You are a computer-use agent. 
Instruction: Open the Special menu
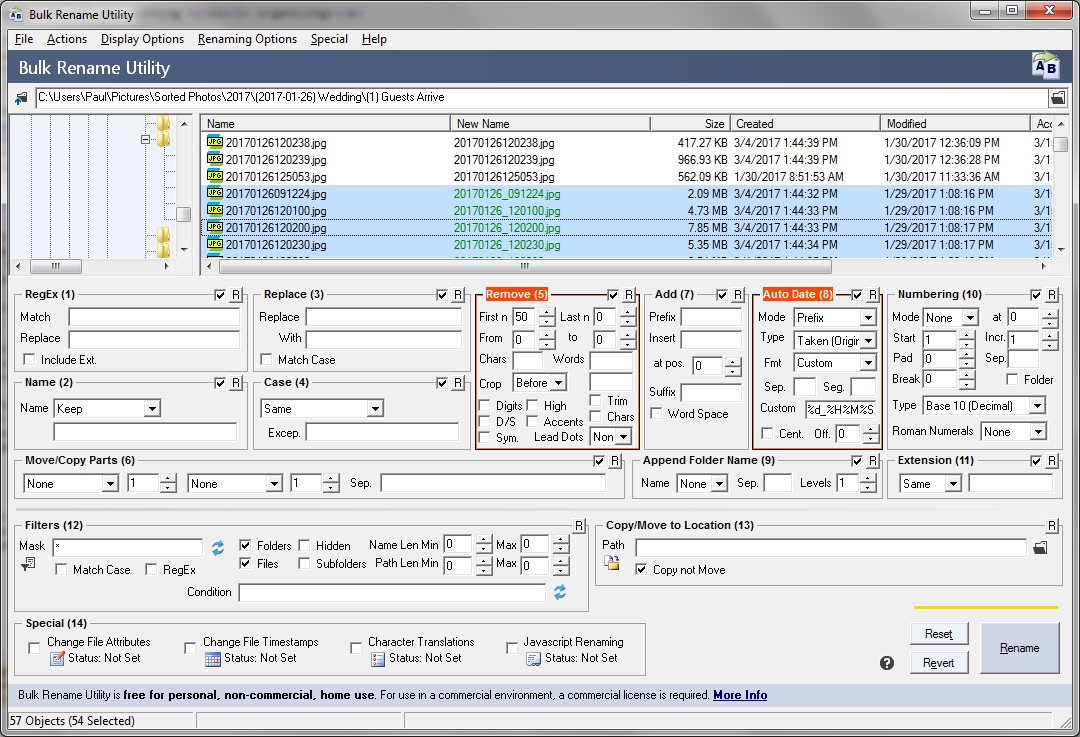coord(329,39)
